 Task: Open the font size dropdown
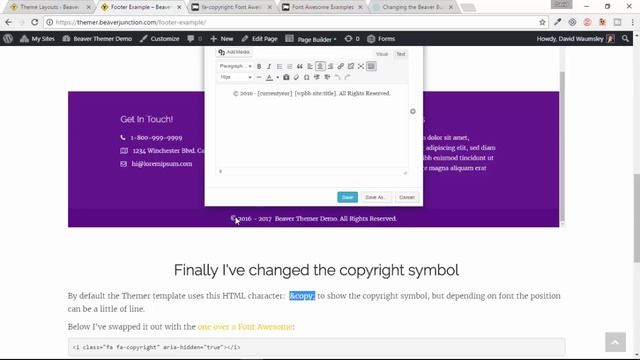point(235,77)
